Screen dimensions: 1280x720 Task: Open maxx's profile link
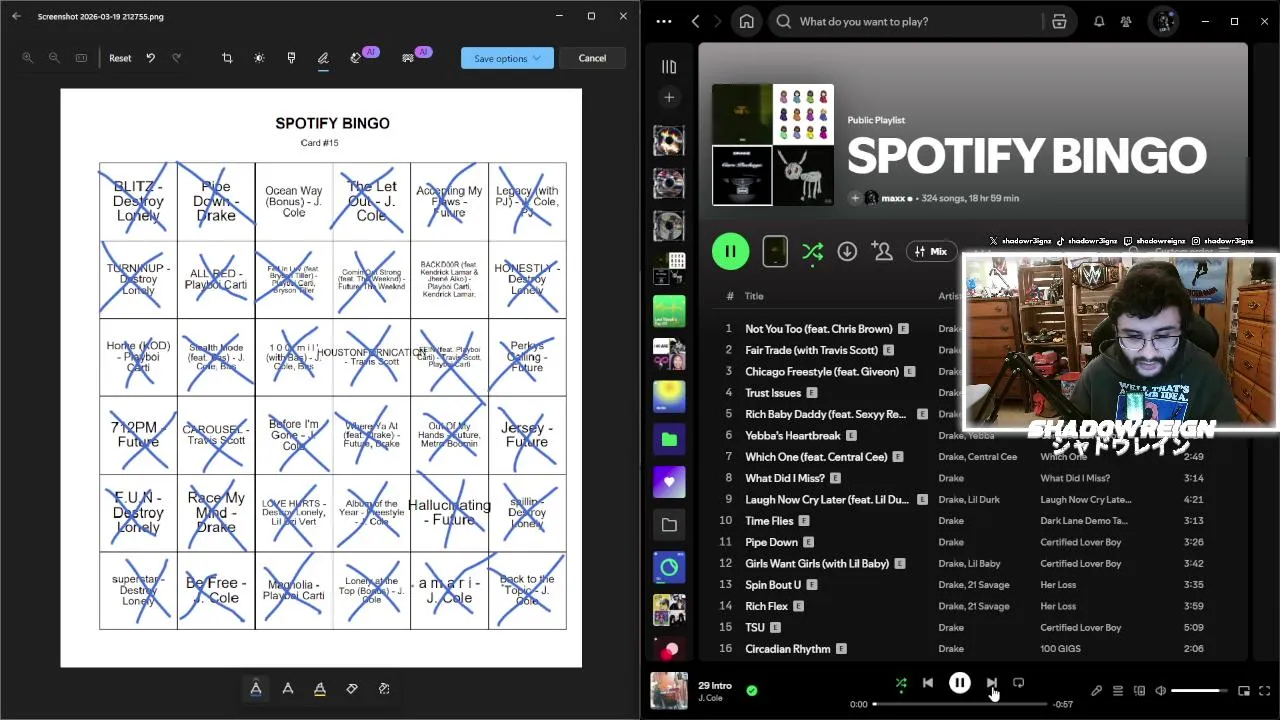(893, 198)
